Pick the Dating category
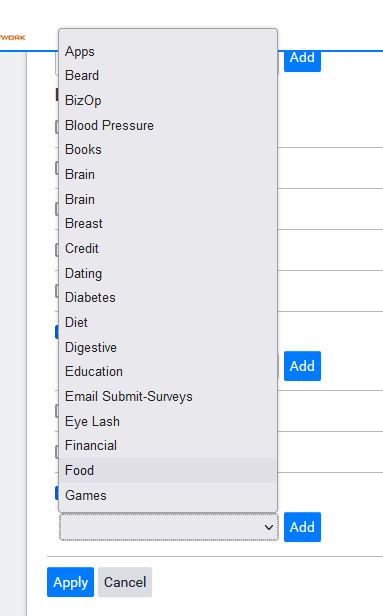 tap(168, 273)
